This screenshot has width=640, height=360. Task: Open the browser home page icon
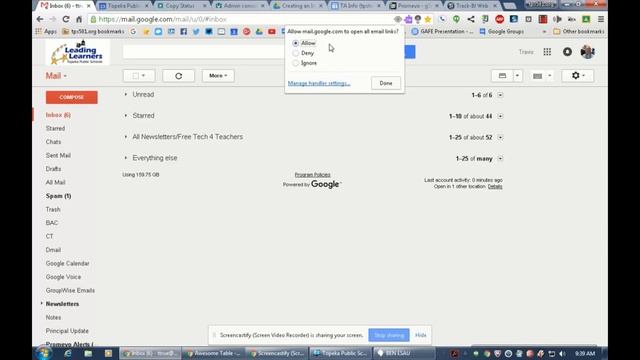pyautogui.click(x=79, y=19)
